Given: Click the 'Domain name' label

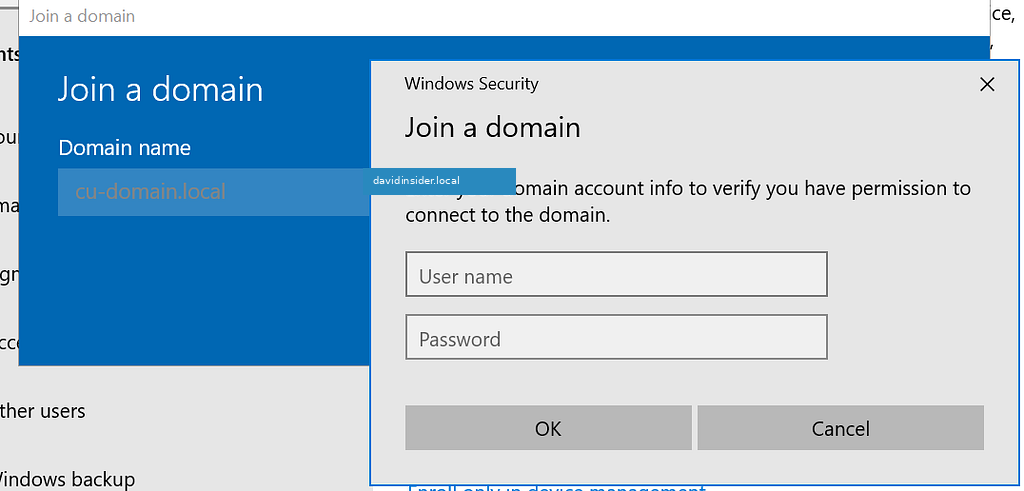Looking at the screenshot, I should click(x=125, y=148).
